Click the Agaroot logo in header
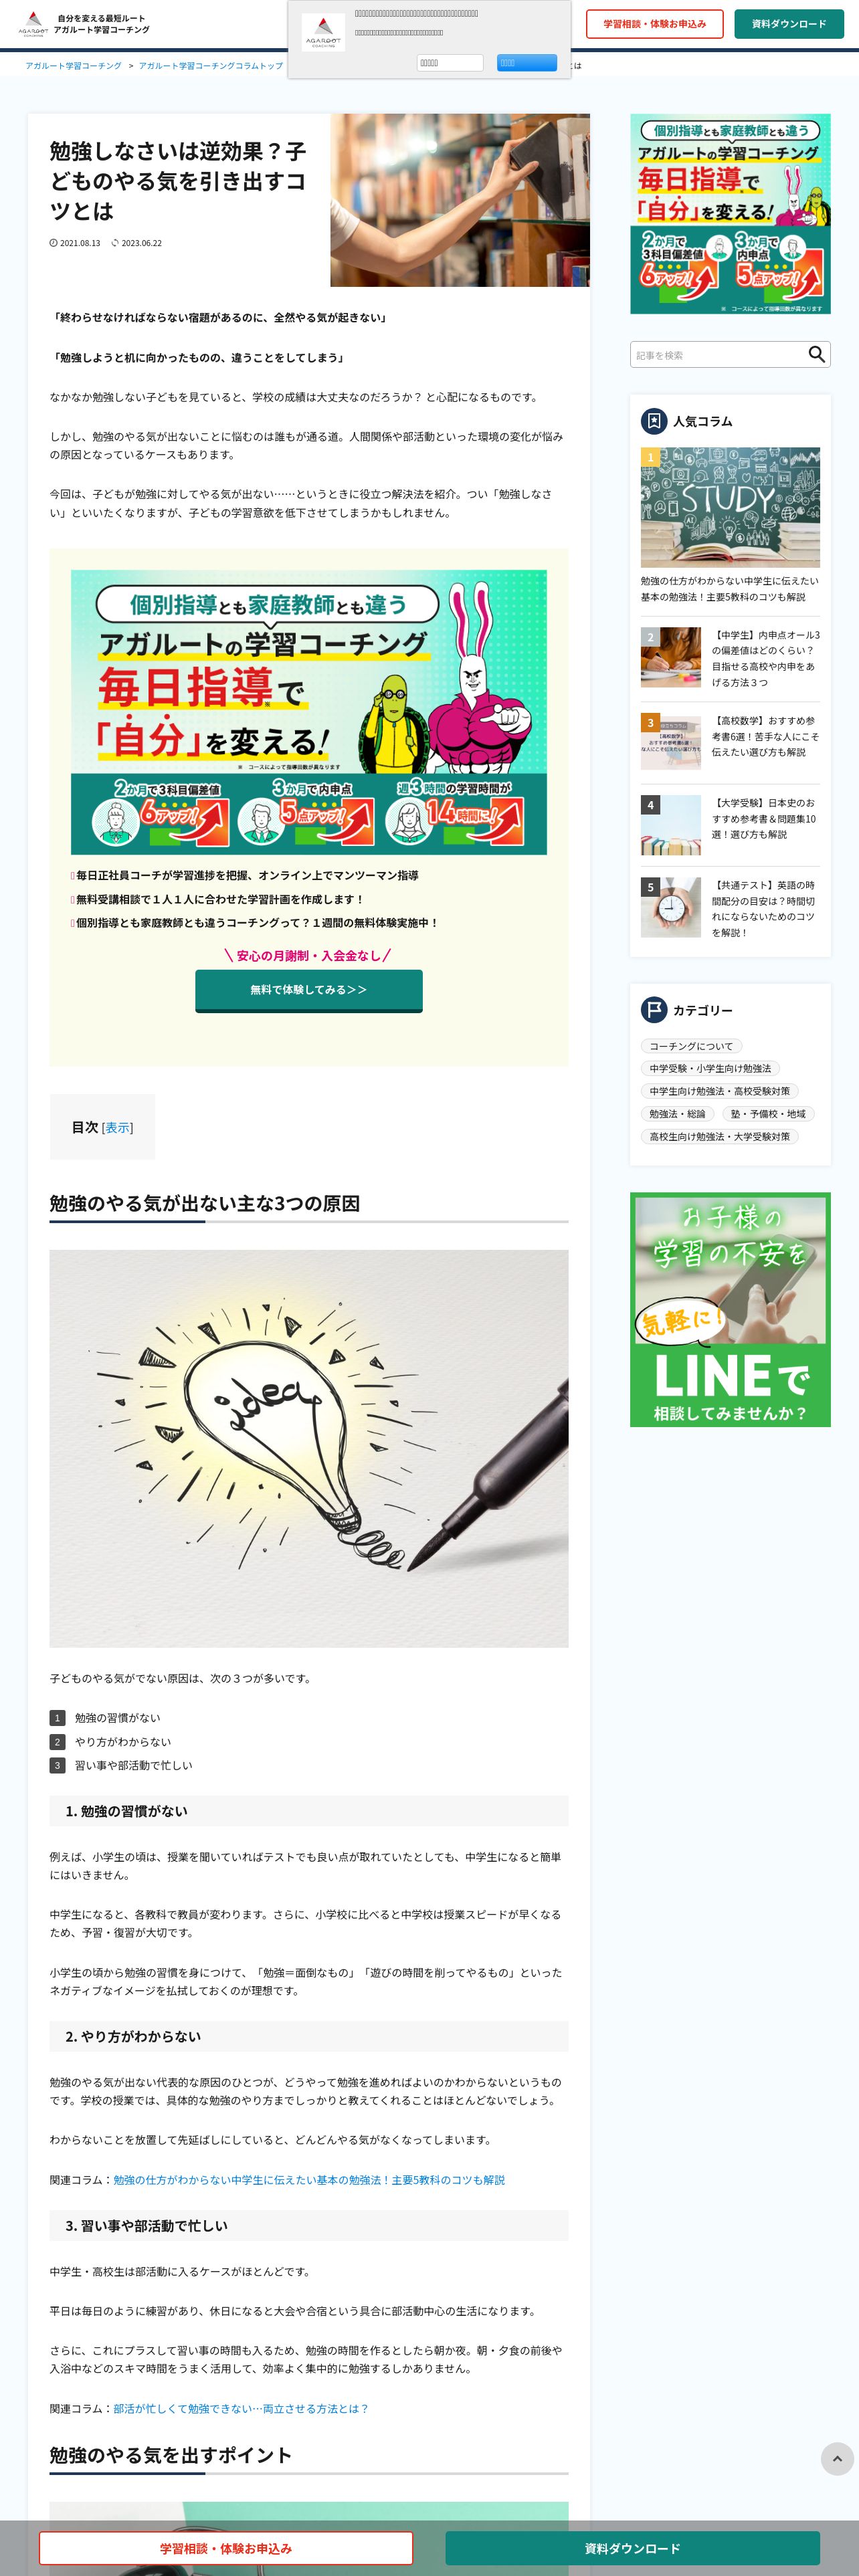859x2576 pixels. coord(33,23)
